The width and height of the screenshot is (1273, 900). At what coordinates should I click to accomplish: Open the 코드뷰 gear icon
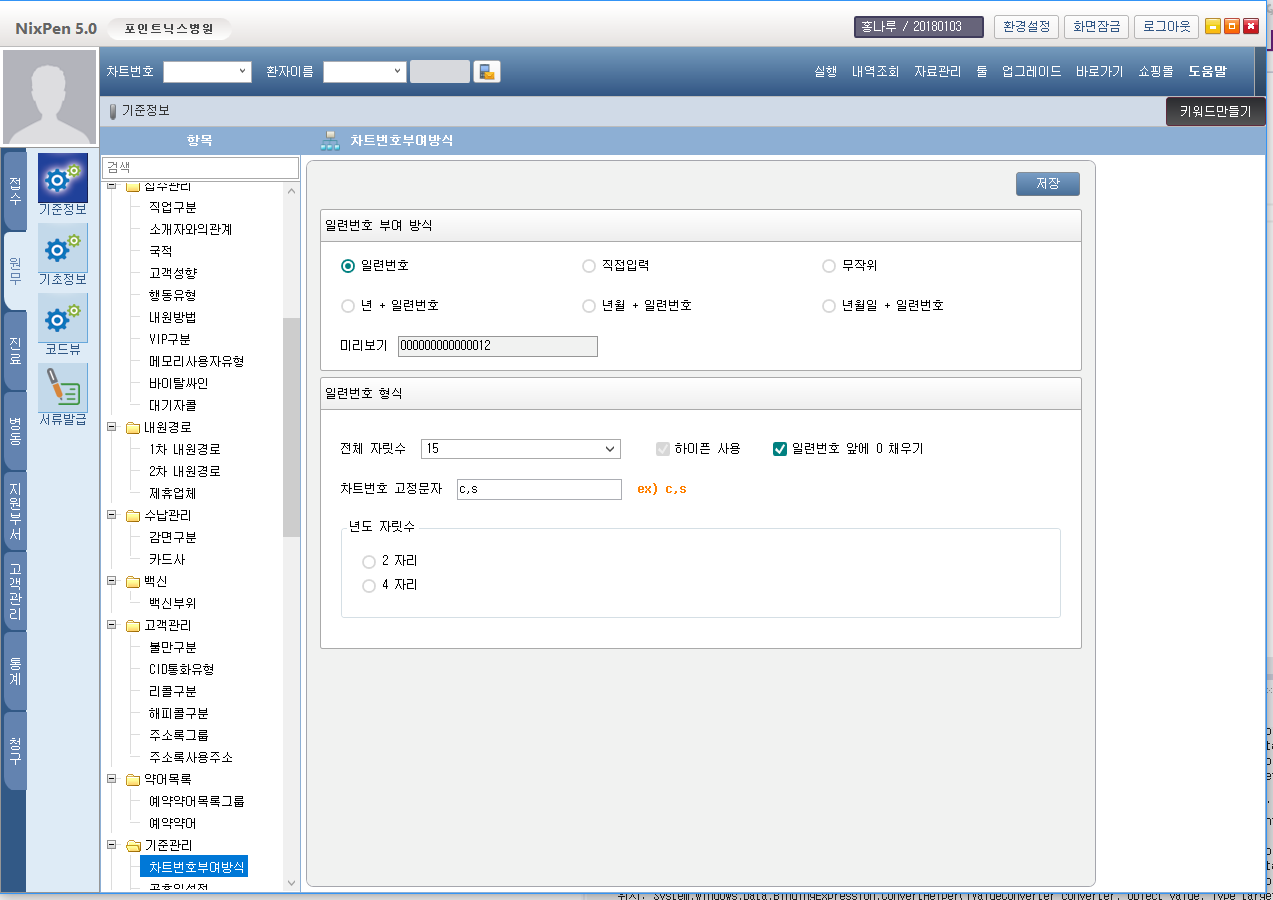[63, 318]
